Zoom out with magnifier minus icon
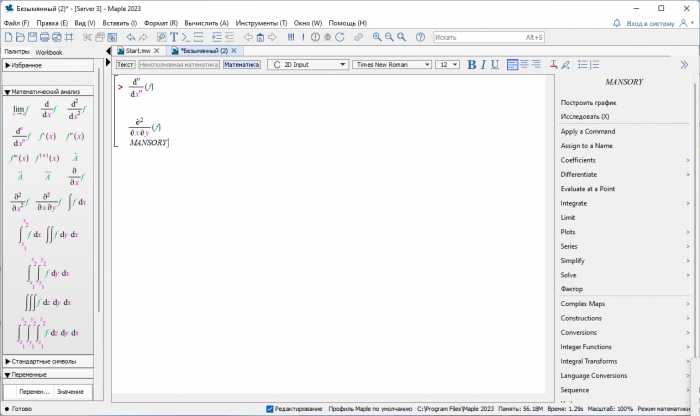 [389, 37]
